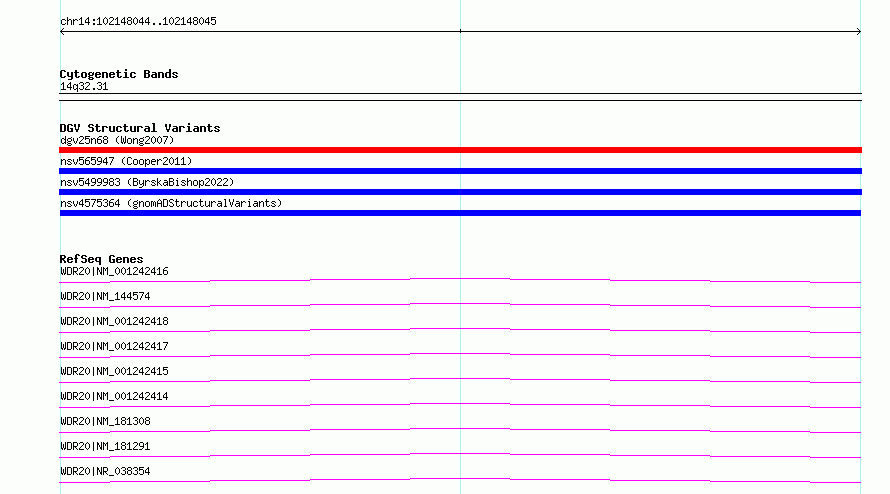Click the blue nsv565947 variant bar
The height and width of the screenshot is (494, 890).
click(x=460, y=171)
